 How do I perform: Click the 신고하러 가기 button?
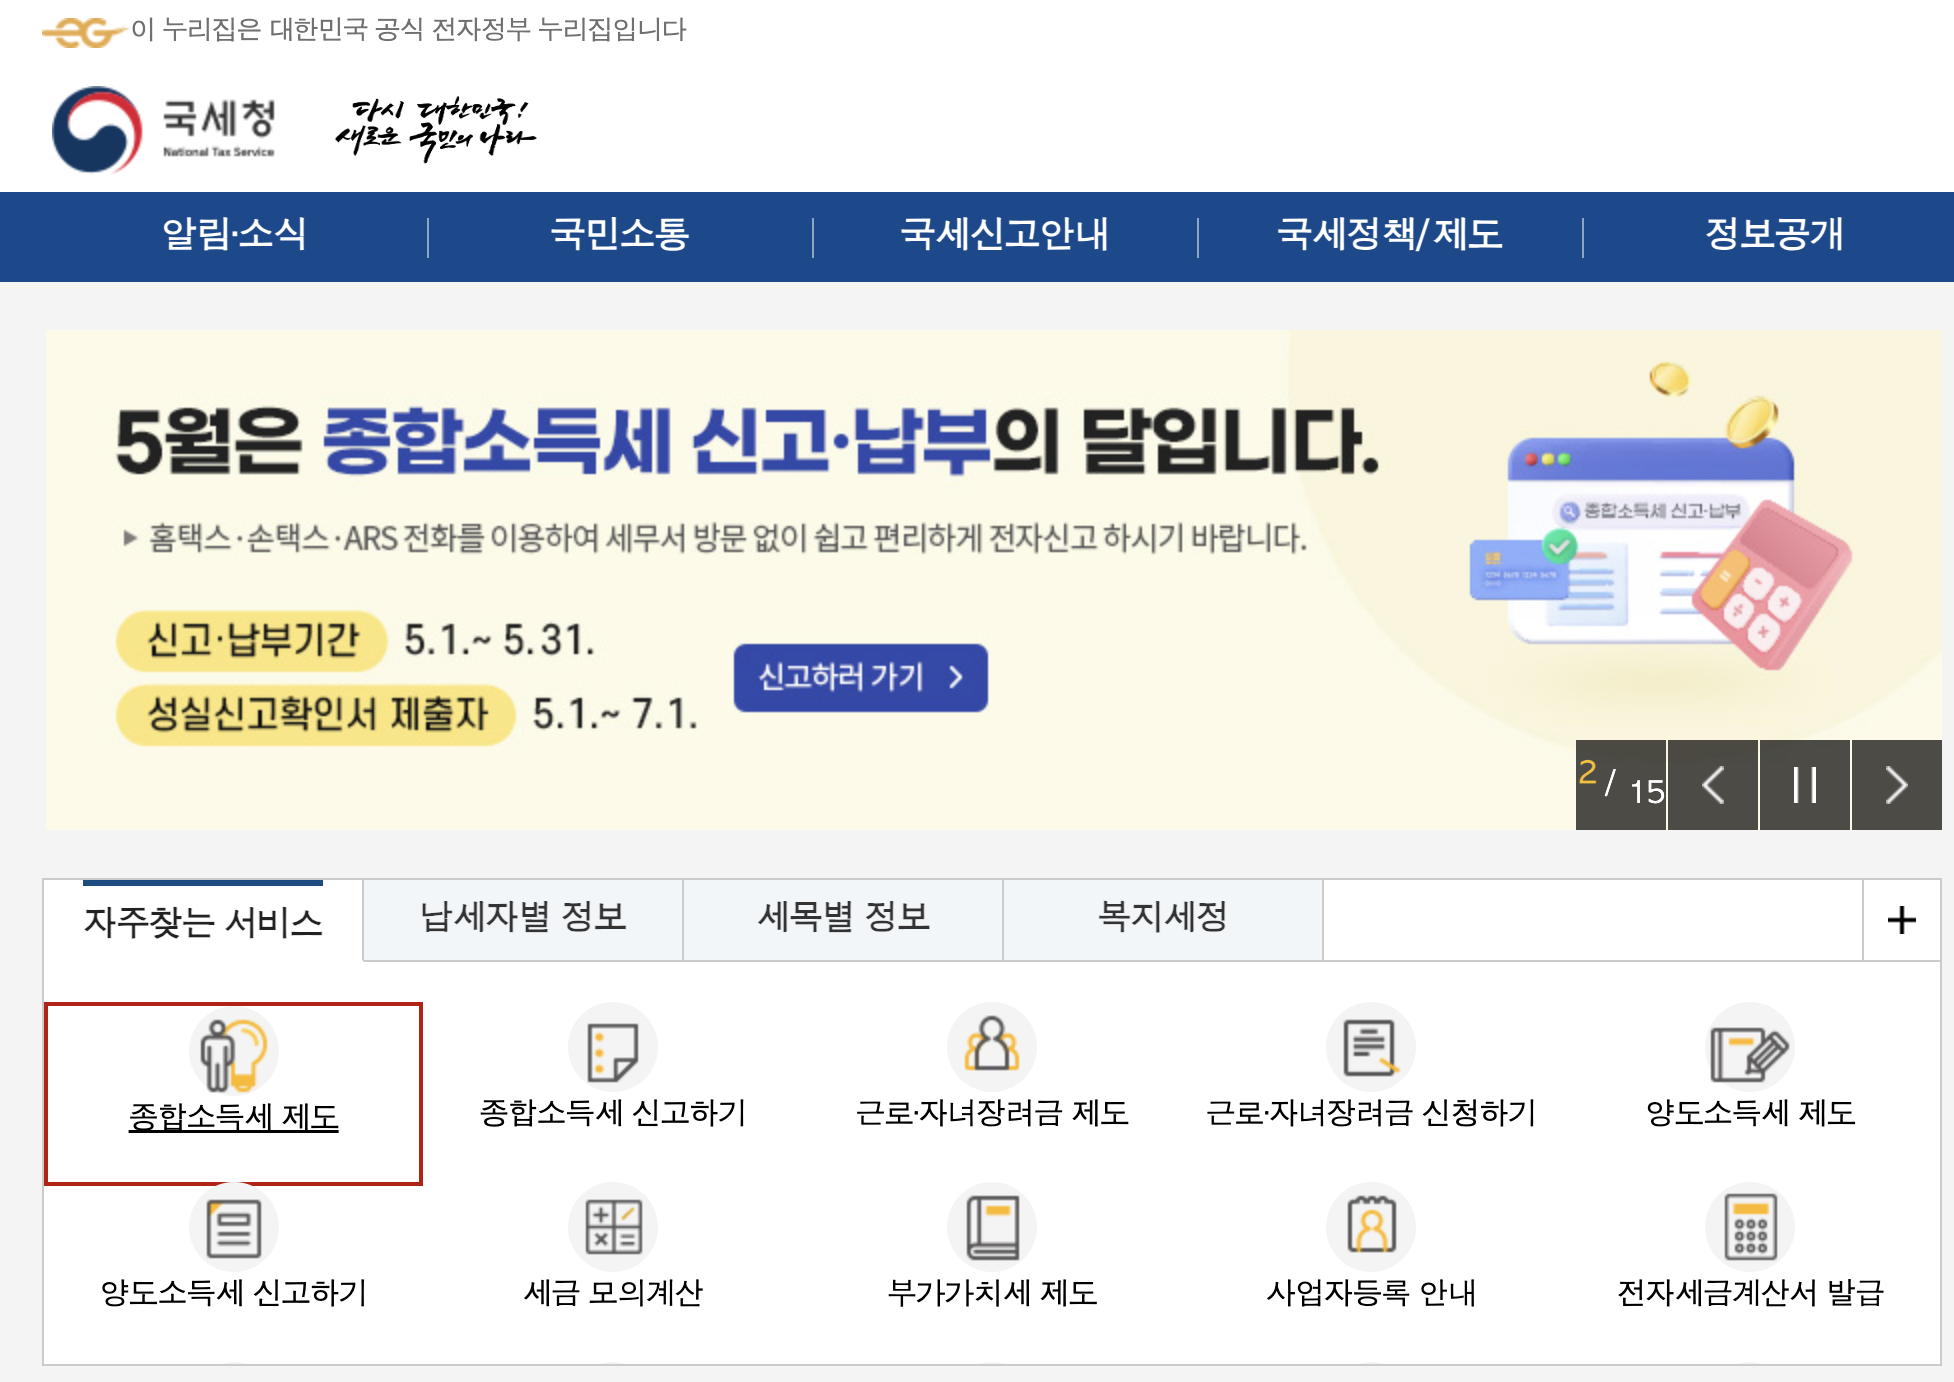[860, 678]
